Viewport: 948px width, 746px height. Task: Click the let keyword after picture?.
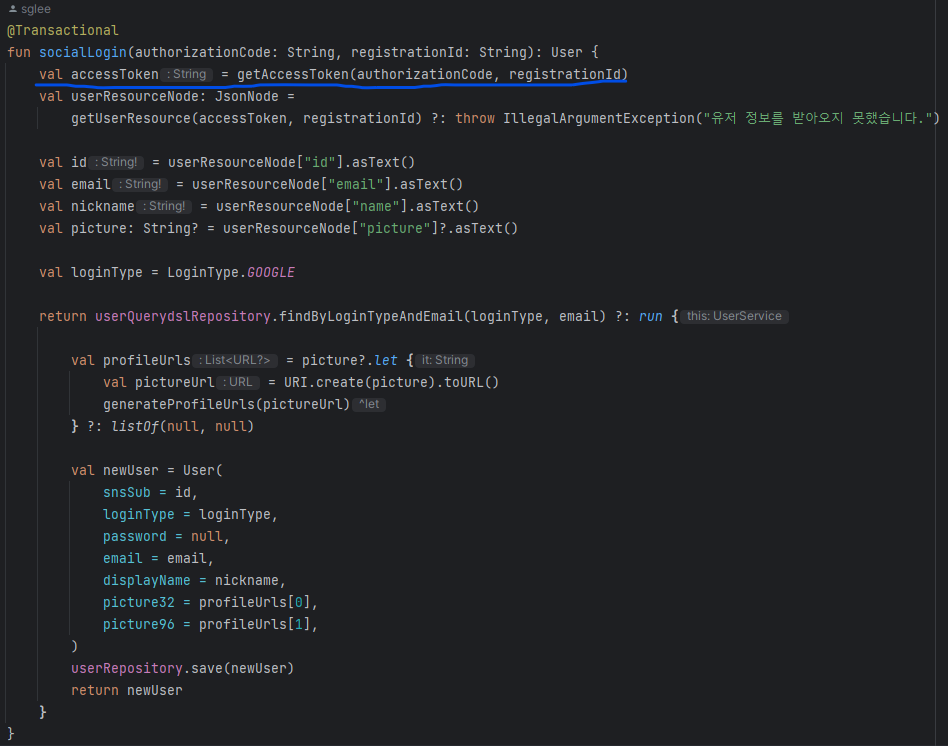point(386,361)
